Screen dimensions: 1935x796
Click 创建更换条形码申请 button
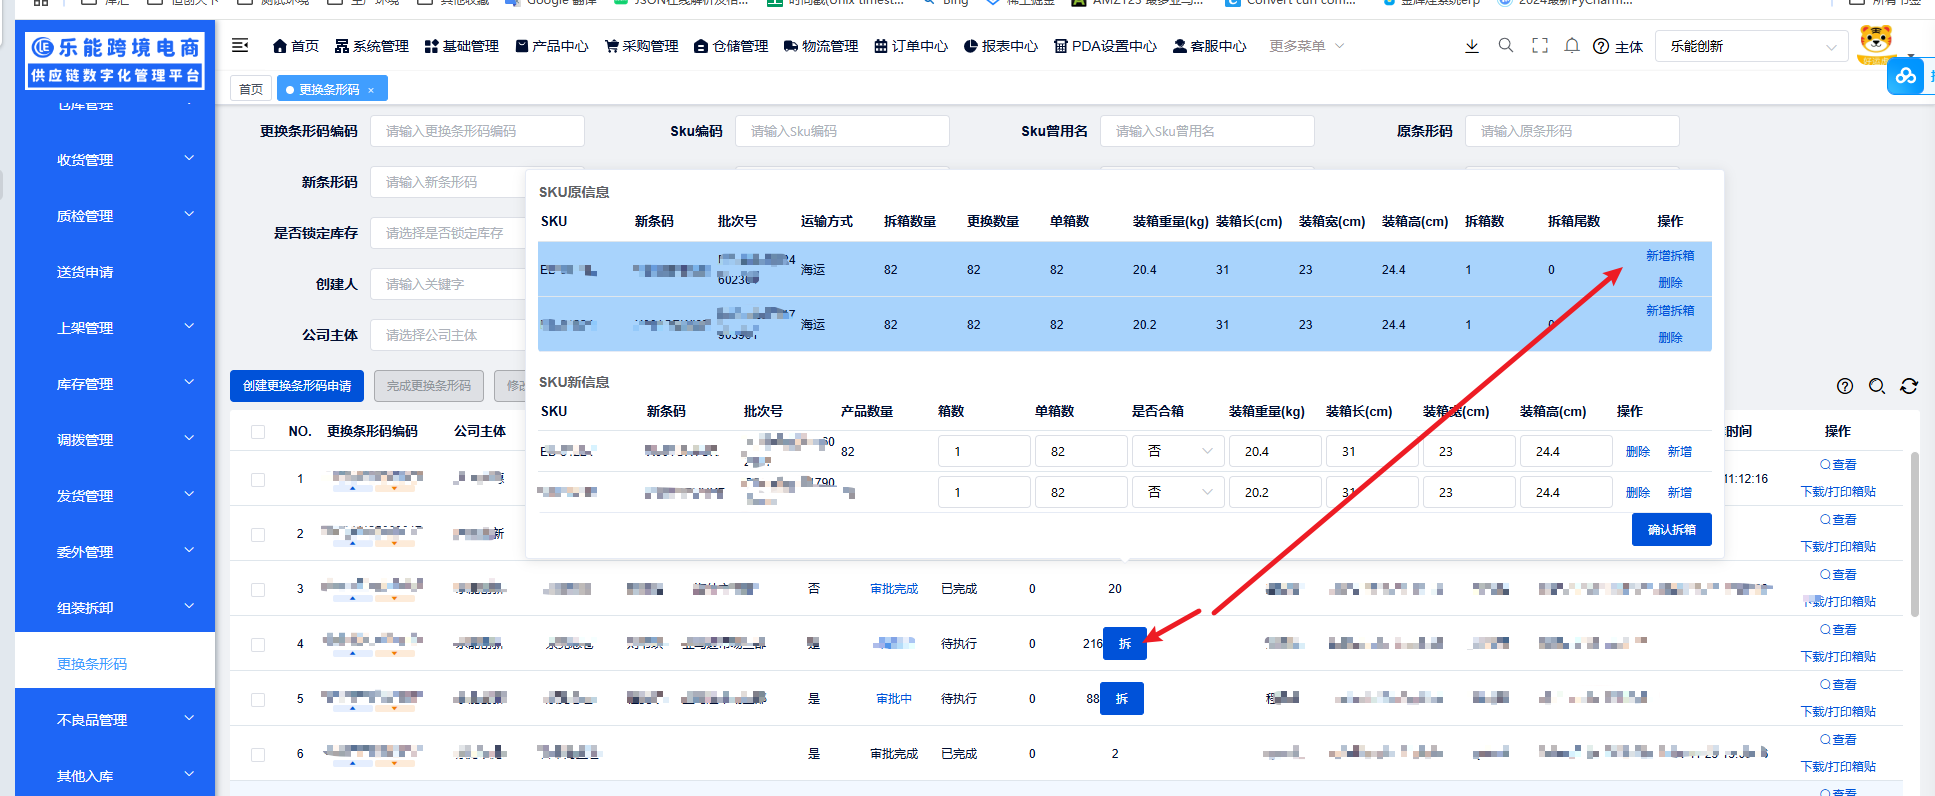297,386
